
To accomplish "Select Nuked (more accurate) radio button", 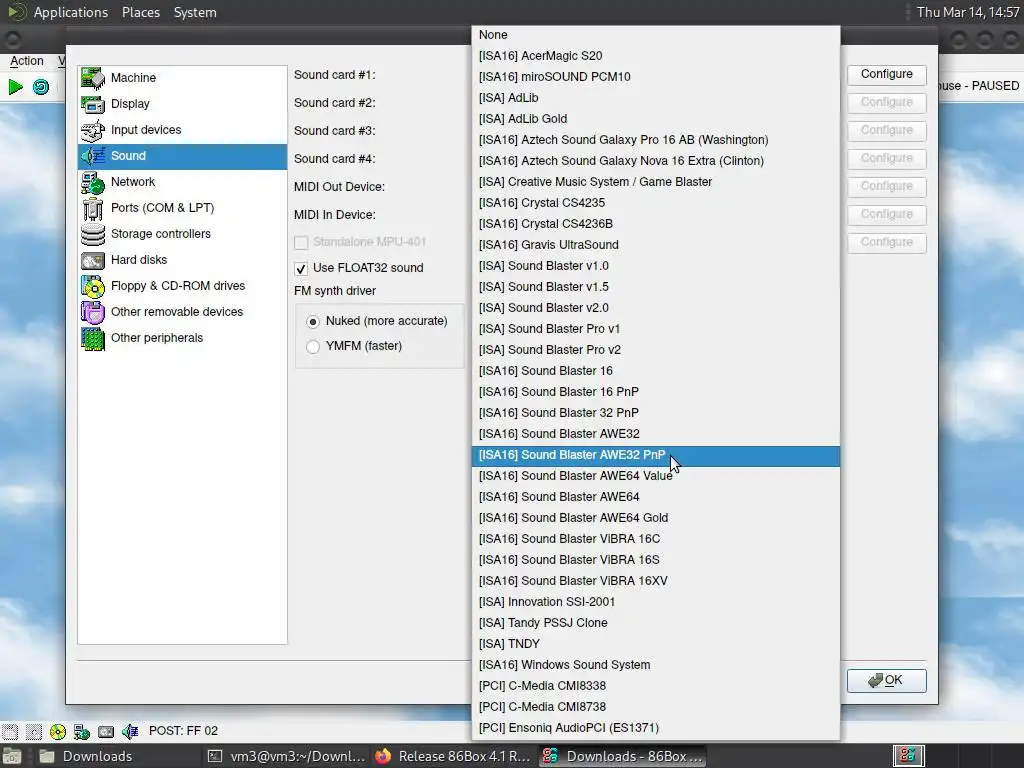I will click(313, 321).
